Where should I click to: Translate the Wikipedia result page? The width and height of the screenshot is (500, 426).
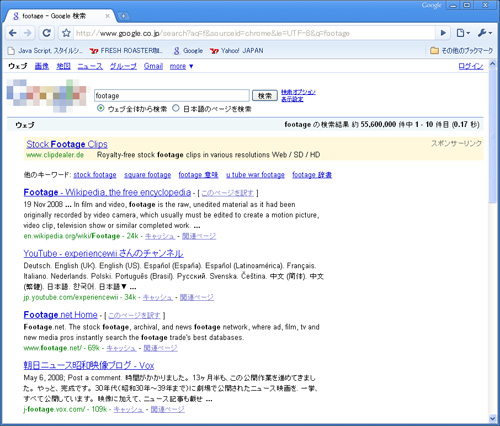pyautogui.click(x=228, y=193)
